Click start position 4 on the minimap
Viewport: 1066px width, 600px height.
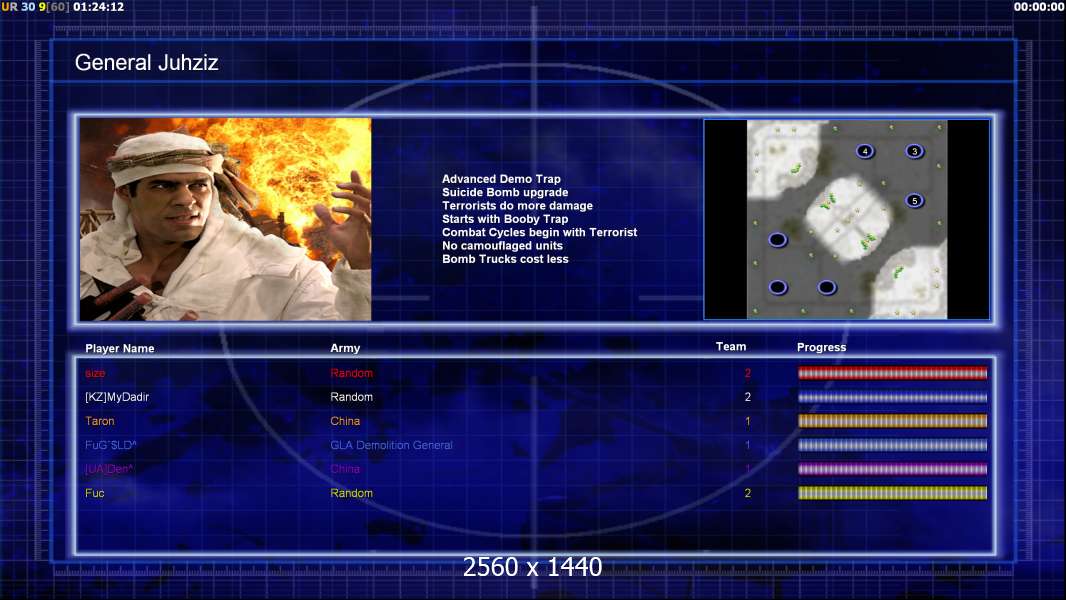click(865, 151)
